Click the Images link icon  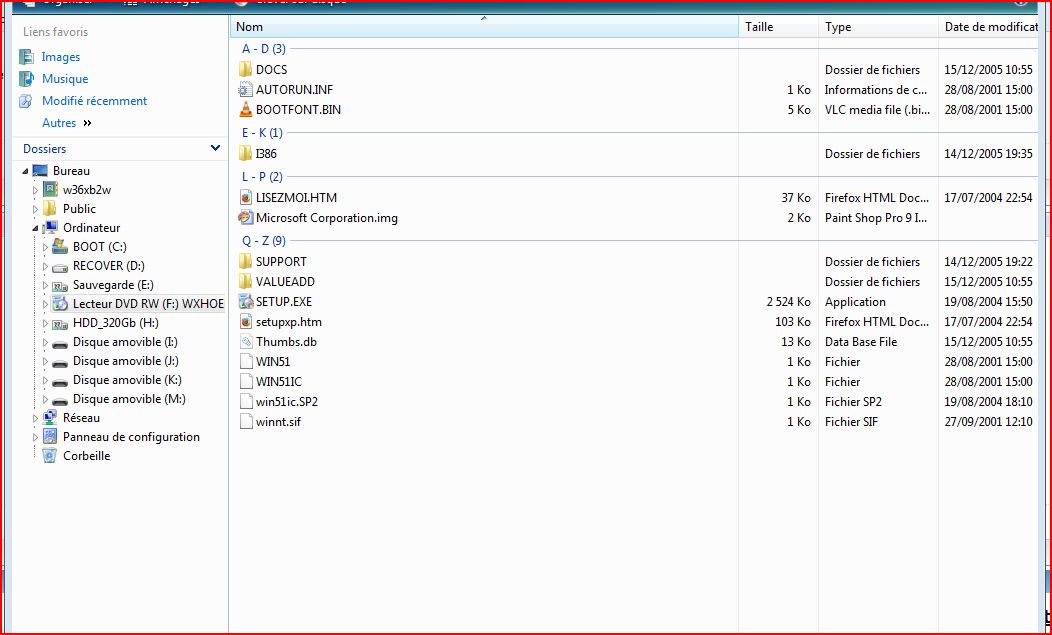point(26,57)
